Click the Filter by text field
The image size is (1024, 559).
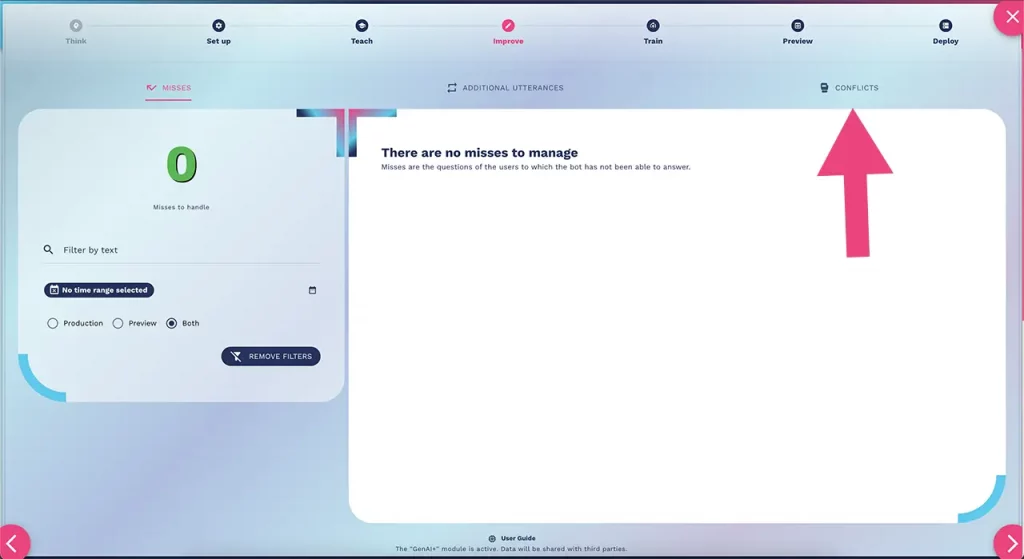(182, 250)
